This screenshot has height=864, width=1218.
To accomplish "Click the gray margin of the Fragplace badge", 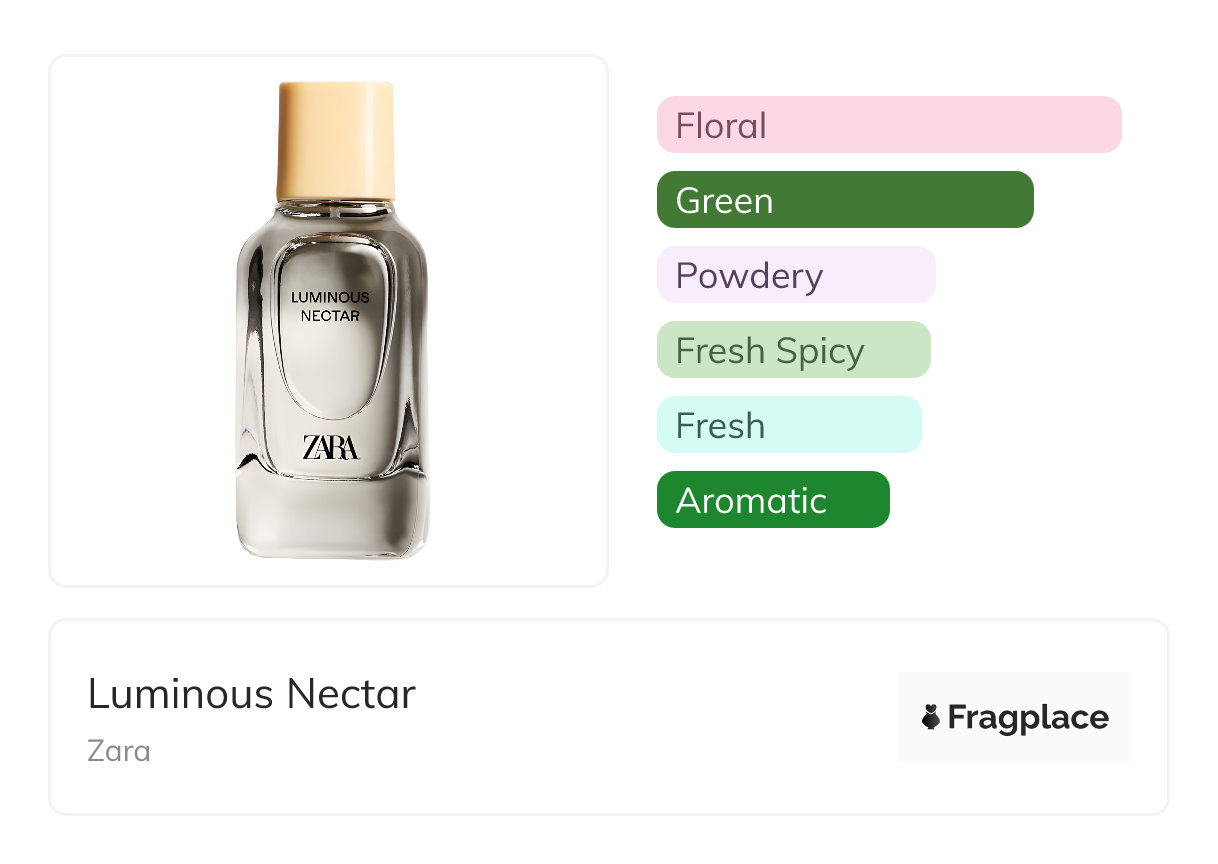I will (1015, 686).
